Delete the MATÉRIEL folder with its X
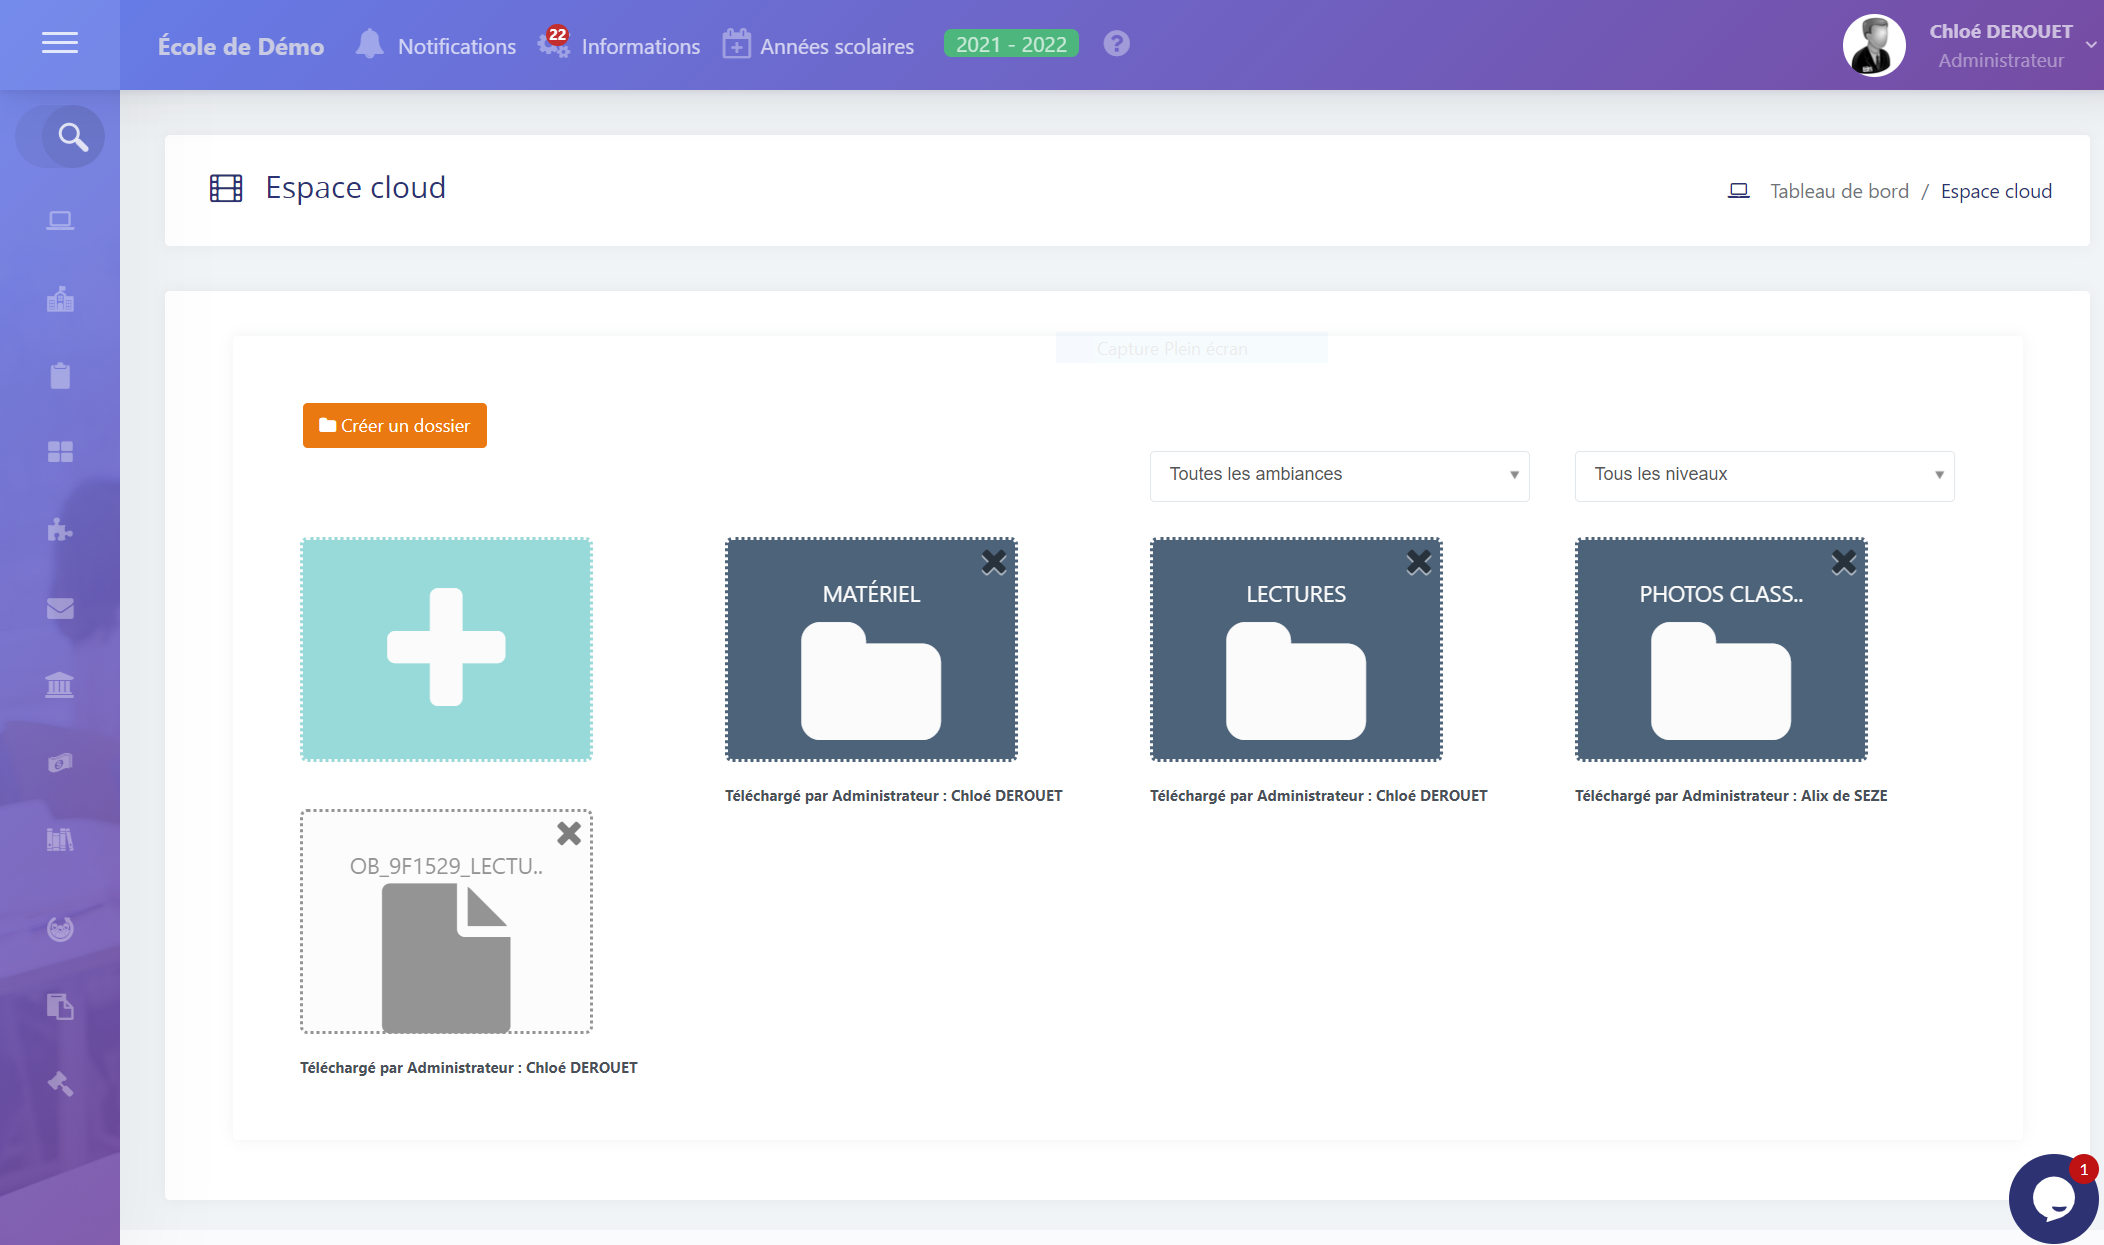 click(x=993, y=563)
